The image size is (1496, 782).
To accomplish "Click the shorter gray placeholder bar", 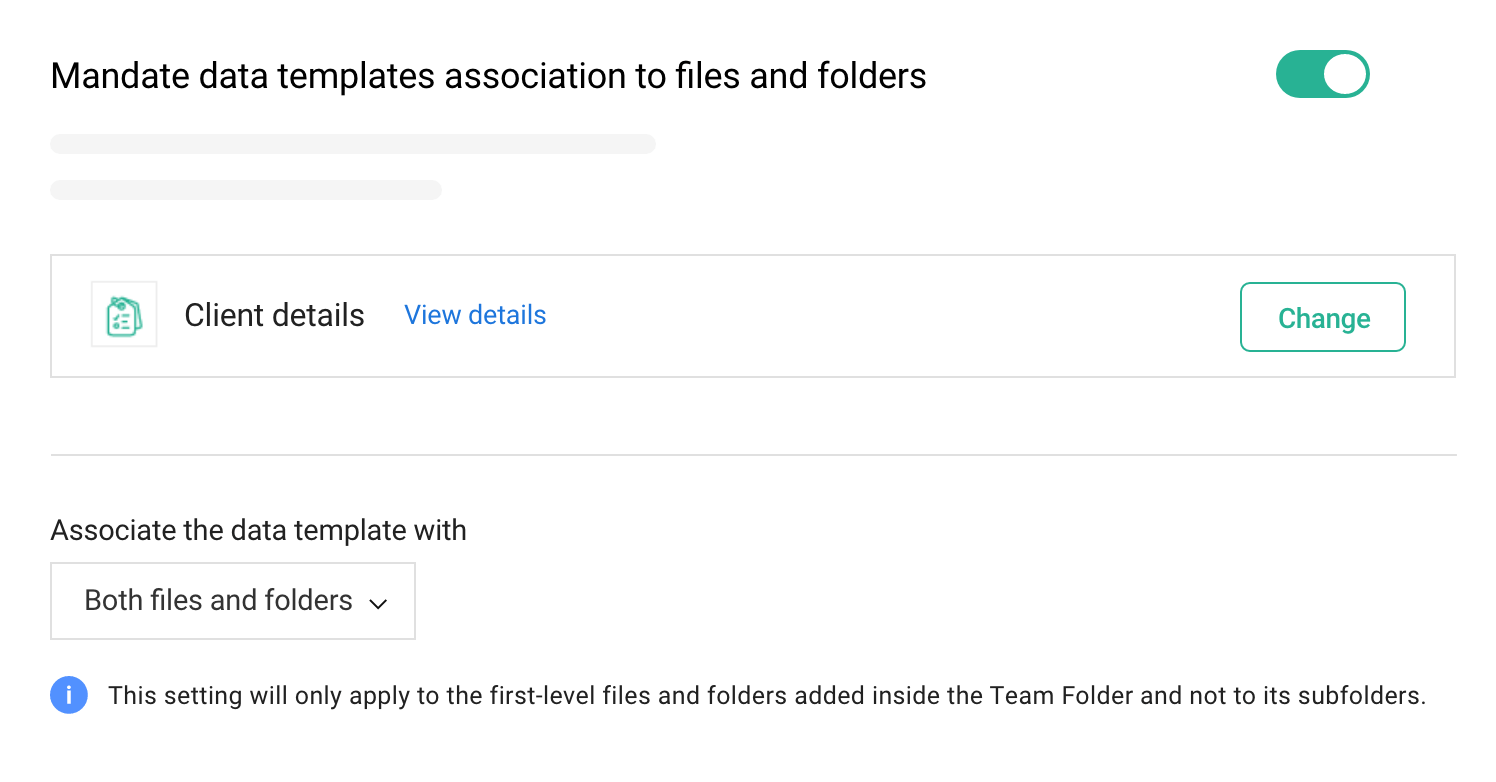I will tap(245, 190).
